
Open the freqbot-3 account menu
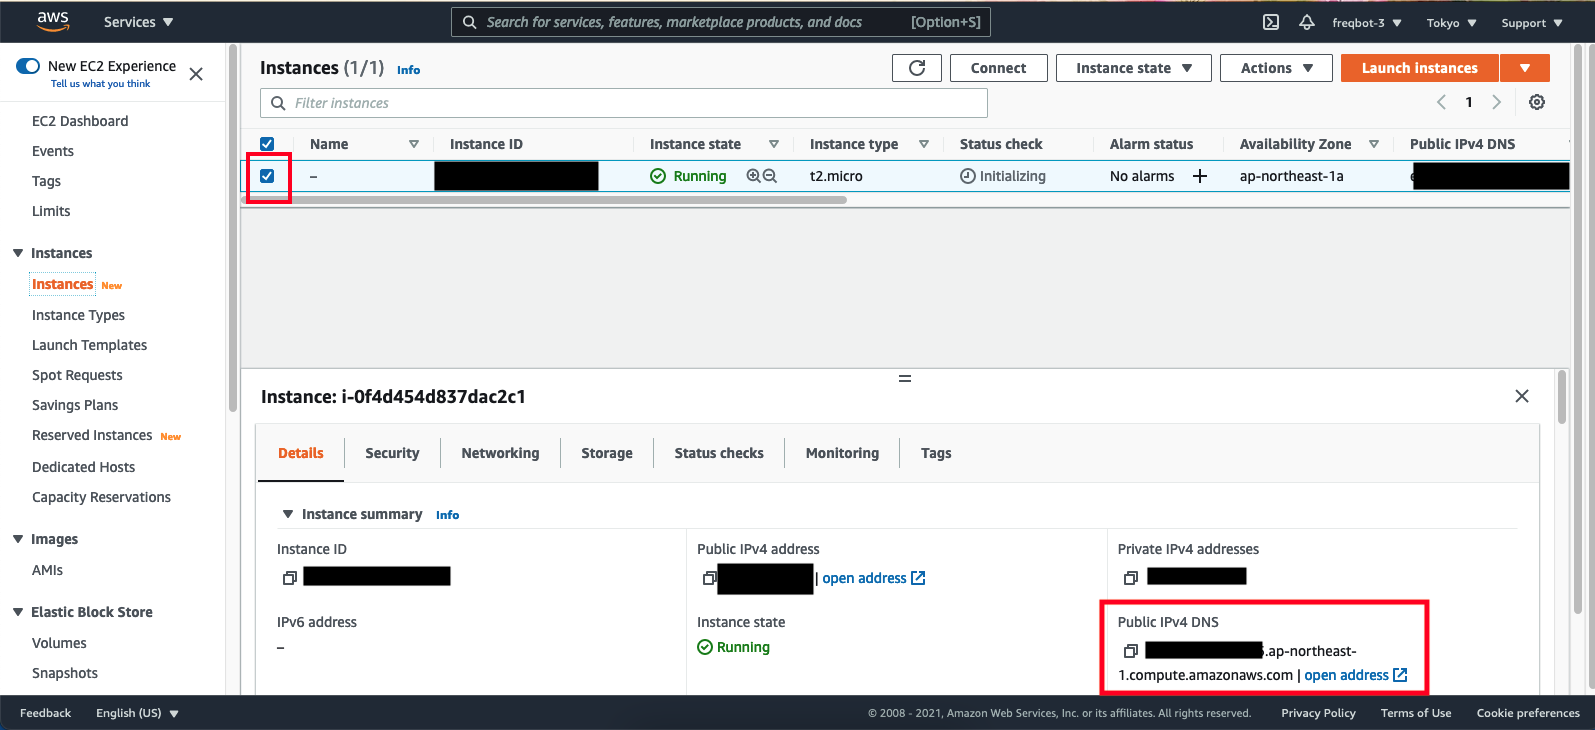click(1367, 23)
